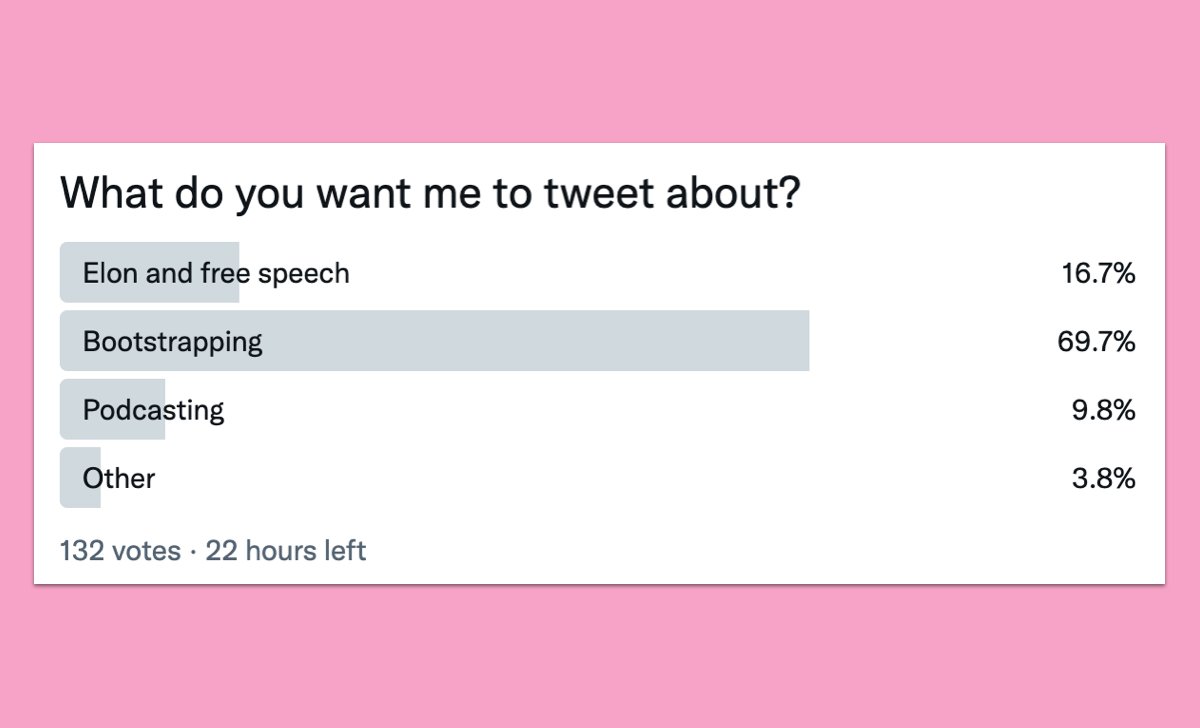The width and height of the screenshot is (1200, 728).
Task: Click the dot separator after '132 votes'
Action: (x=193, y=551)
